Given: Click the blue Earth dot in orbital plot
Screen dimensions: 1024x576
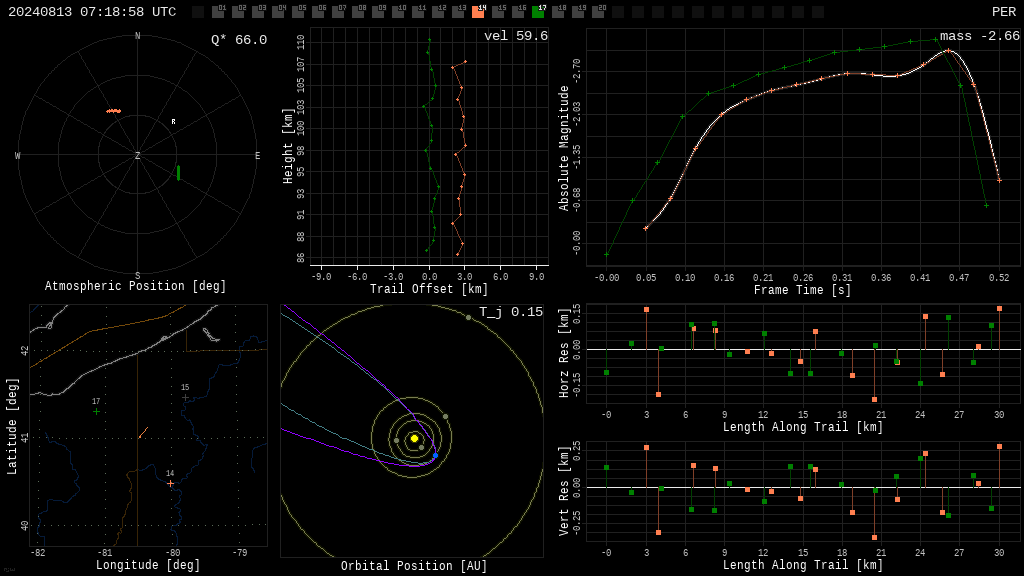Looking at the screenshot, I should [x=436, y=455].
